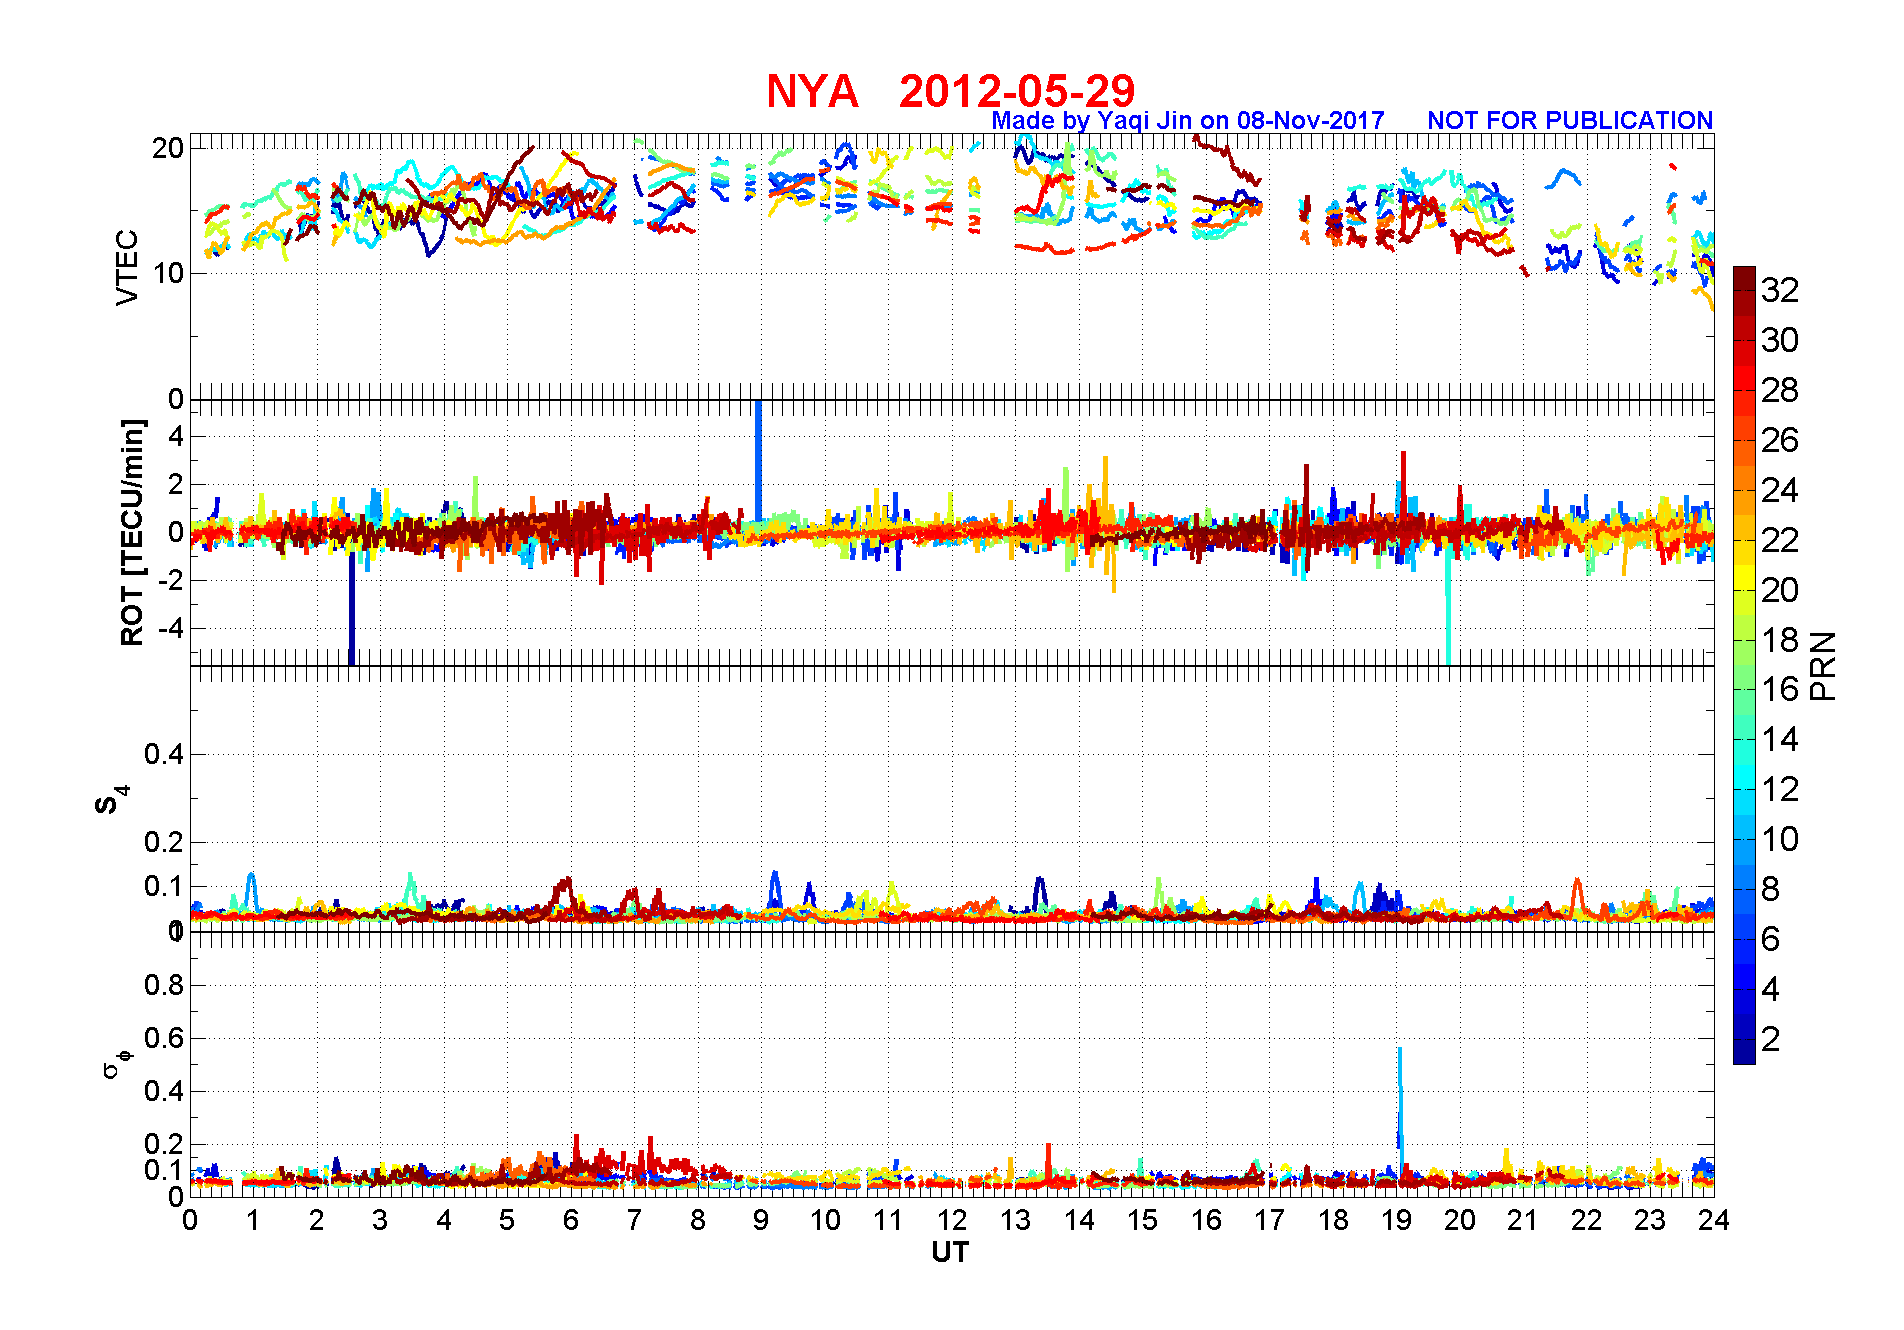
Task: Click colorbar tick label '16'
Action: point(1780,689)
